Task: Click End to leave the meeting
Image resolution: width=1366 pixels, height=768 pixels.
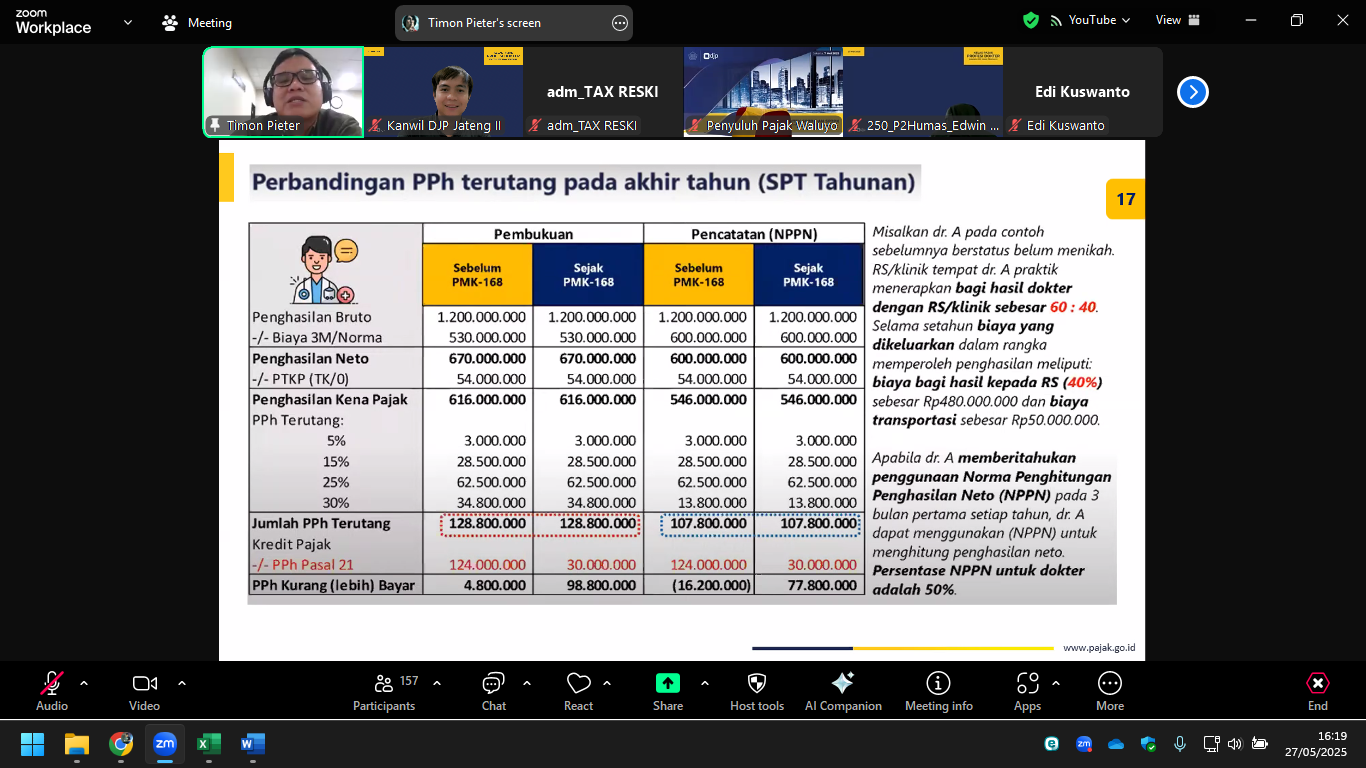Action: 1318,691
